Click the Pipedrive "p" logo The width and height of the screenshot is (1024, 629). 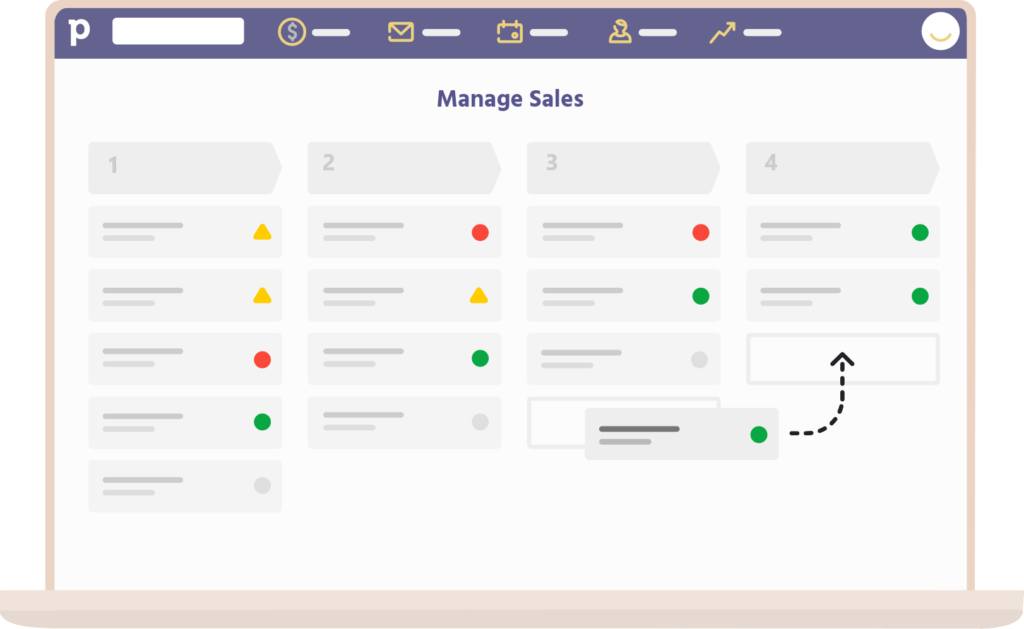79,31
